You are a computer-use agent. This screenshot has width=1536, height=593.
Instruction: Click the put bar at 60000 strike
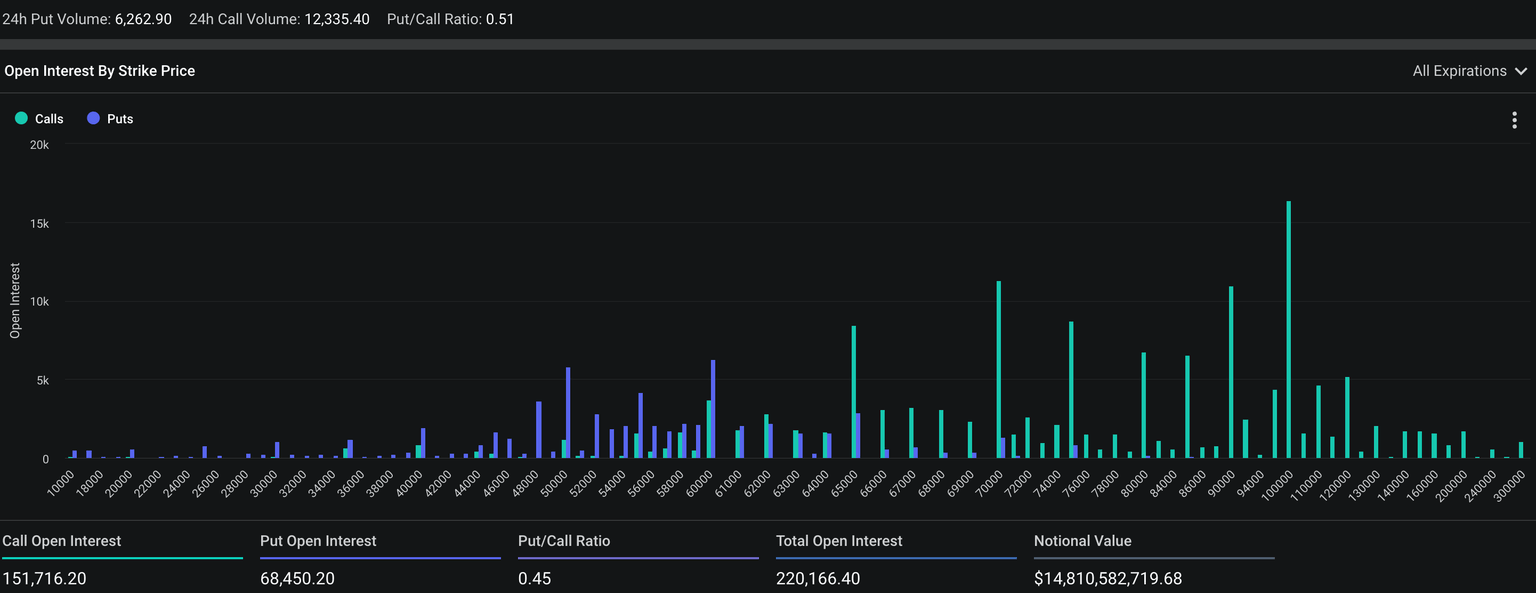[713, 409]
